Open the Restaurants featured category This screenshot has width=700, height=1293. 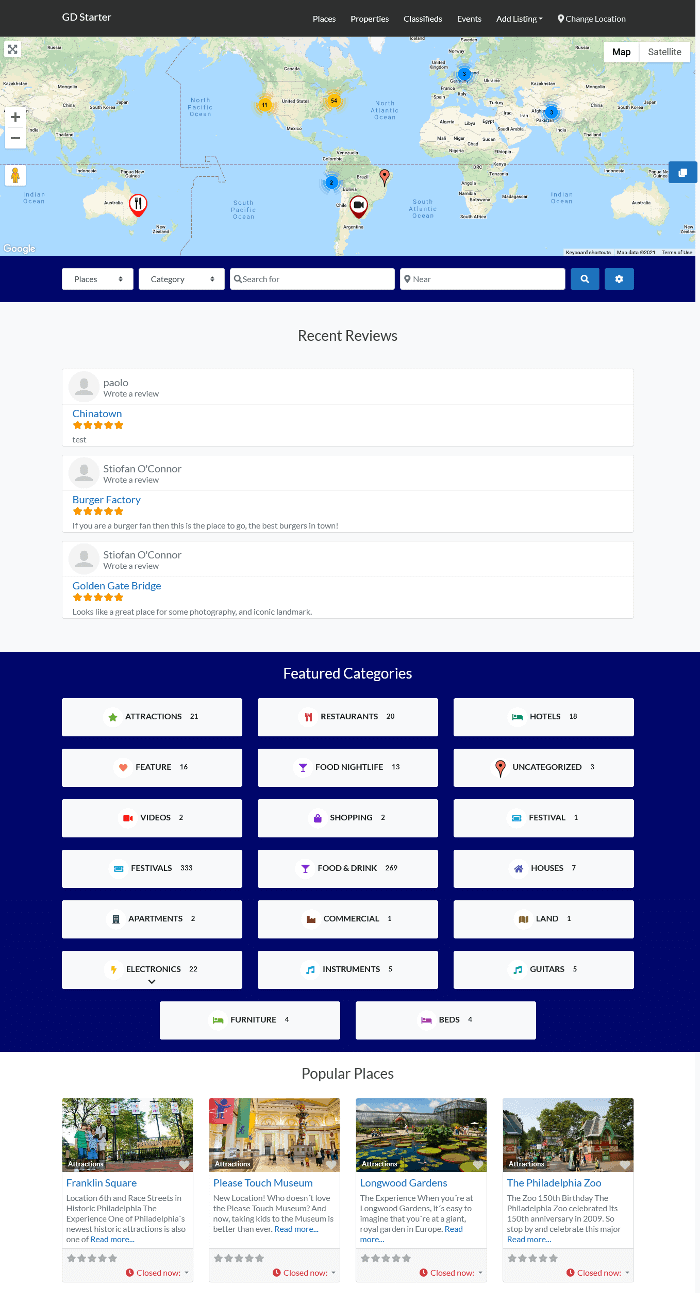pyautogui.click(x=348, y=717)
